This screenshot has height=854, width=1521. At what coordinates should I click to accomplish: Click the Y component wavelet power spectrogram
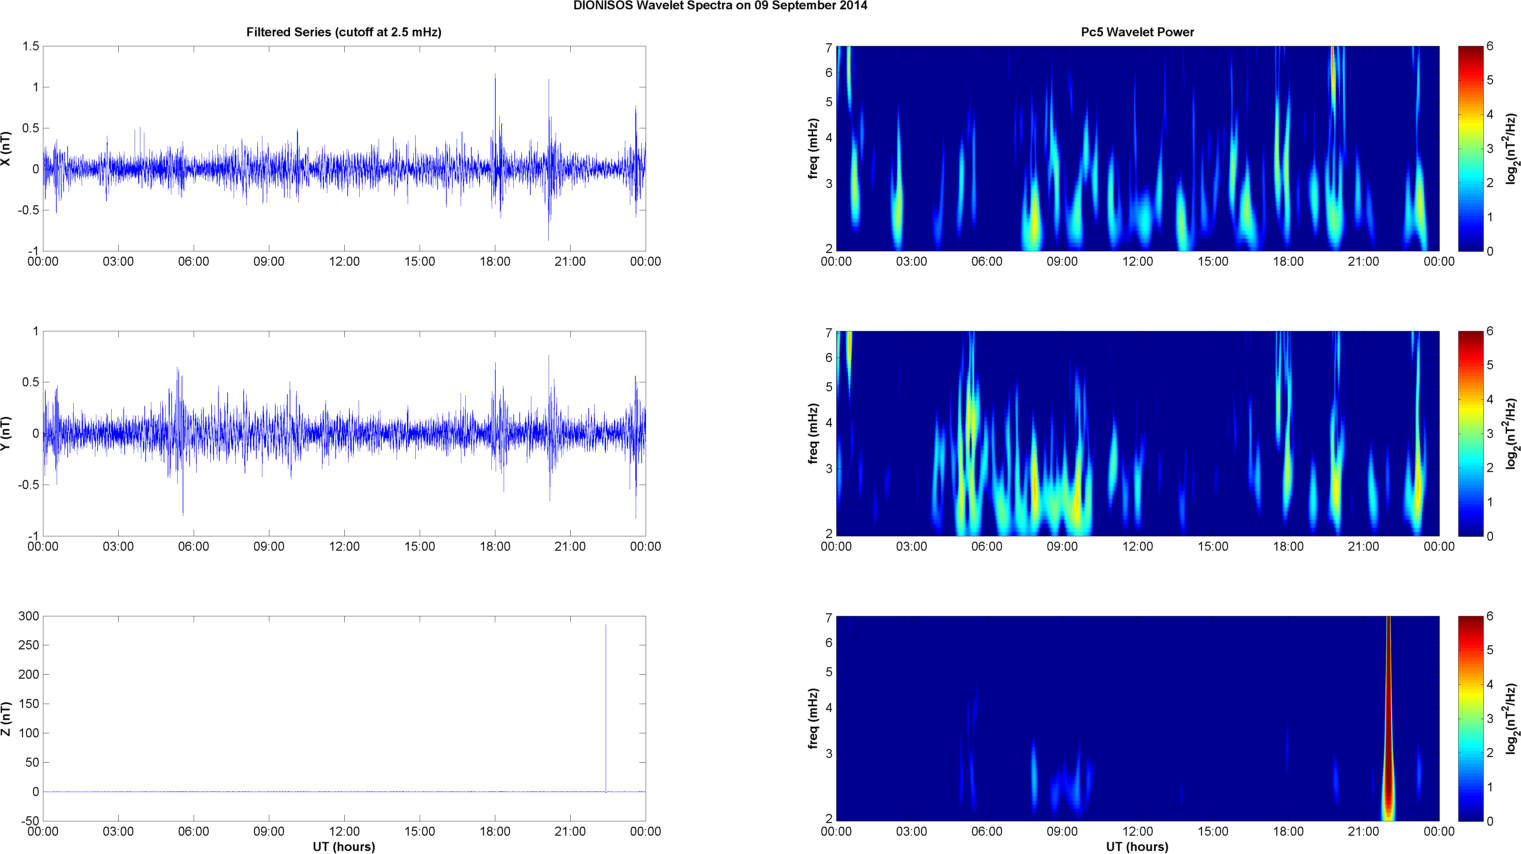1137,433
